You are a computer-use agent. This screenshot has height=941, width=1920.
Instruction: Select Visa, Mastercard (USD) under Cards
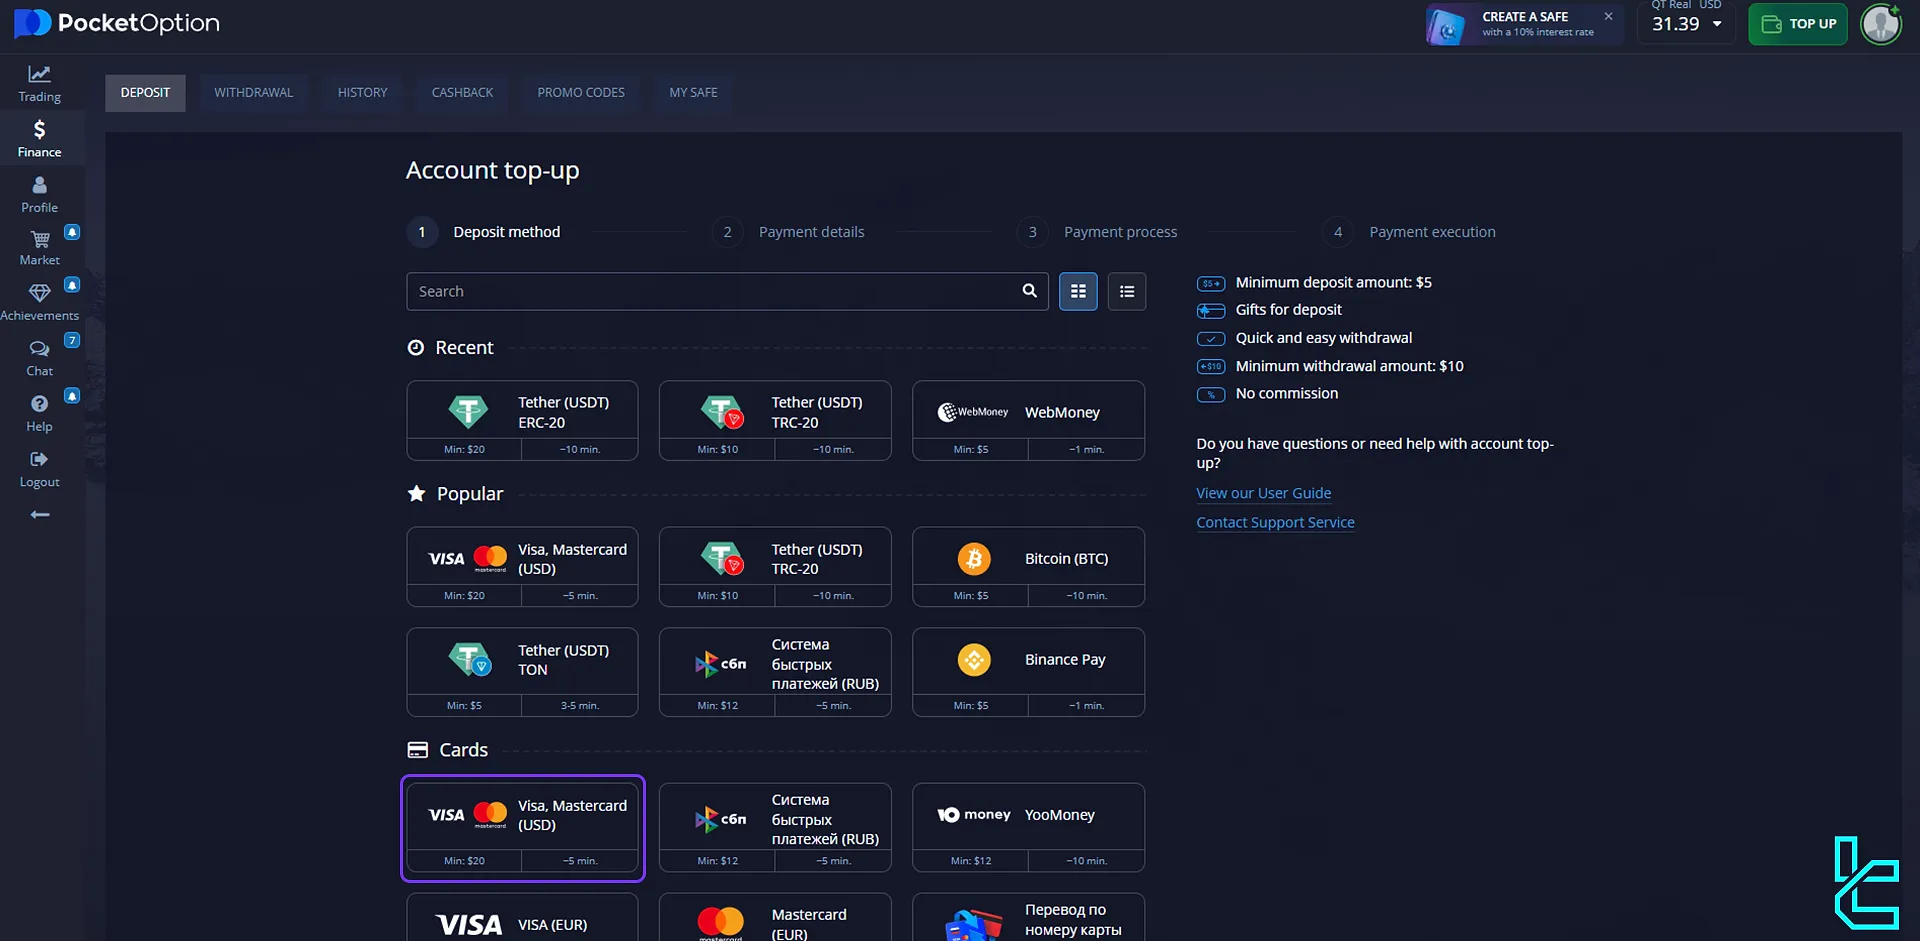[x=522, y=828]
